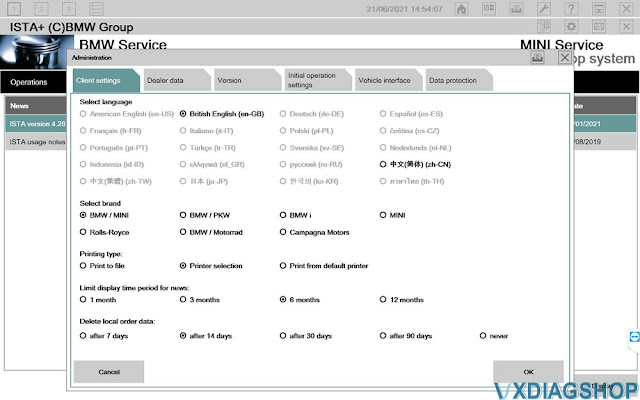This screenshot has height=400, width=640.
Task: Go to the home screen icon
Action: tap(461, 9)
